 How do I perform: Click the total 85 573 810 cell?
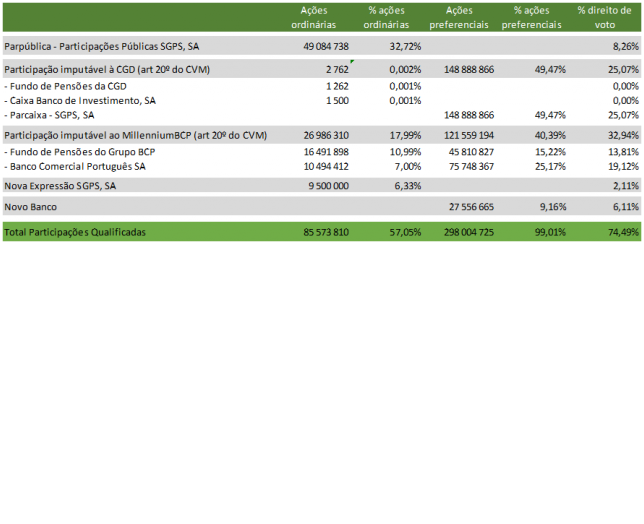pyautogui.click(x=326, y=232)
